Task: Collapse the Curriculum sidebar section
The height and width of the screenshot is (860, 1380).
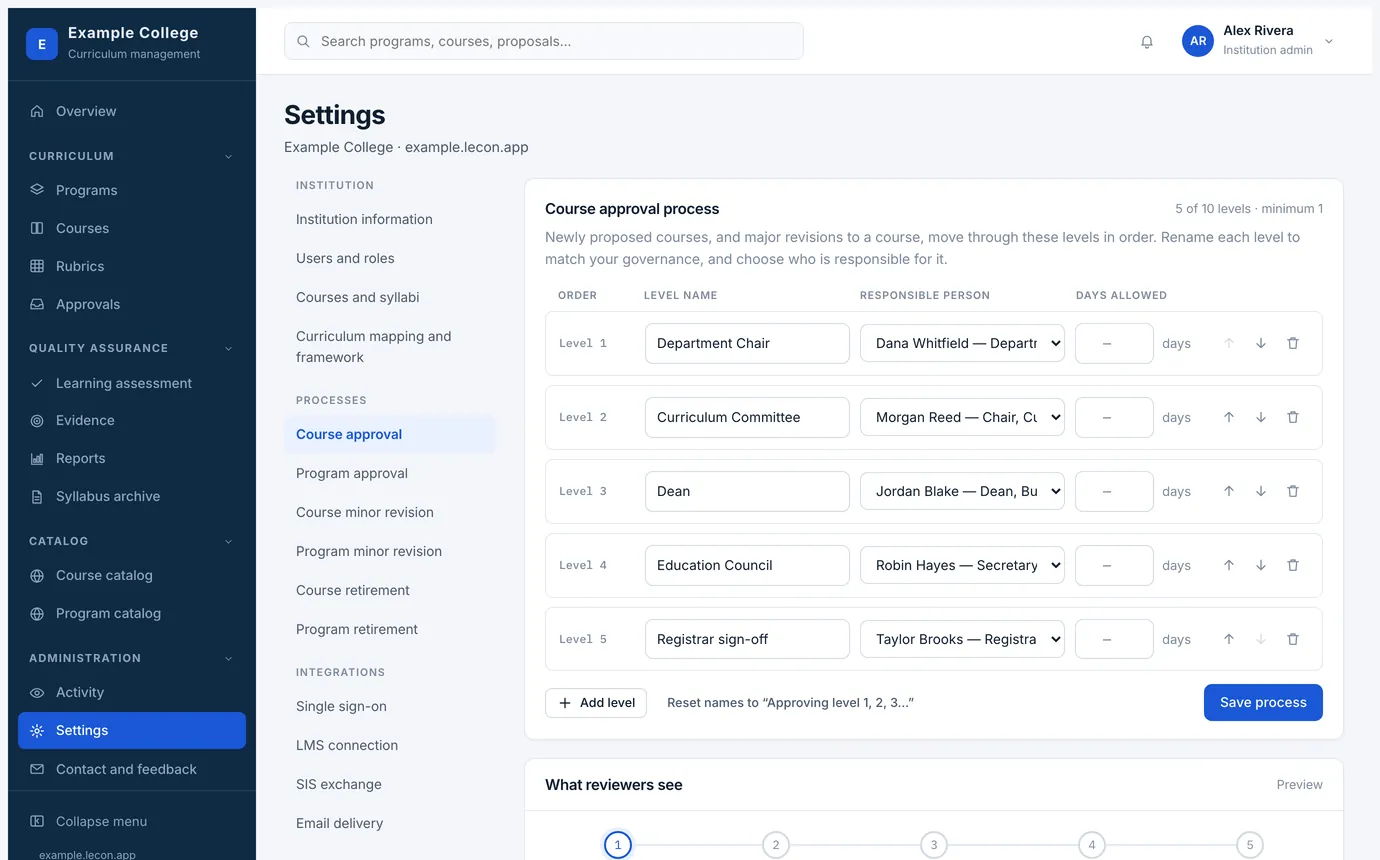Action: pyautogui.click(x=228, y=156)
